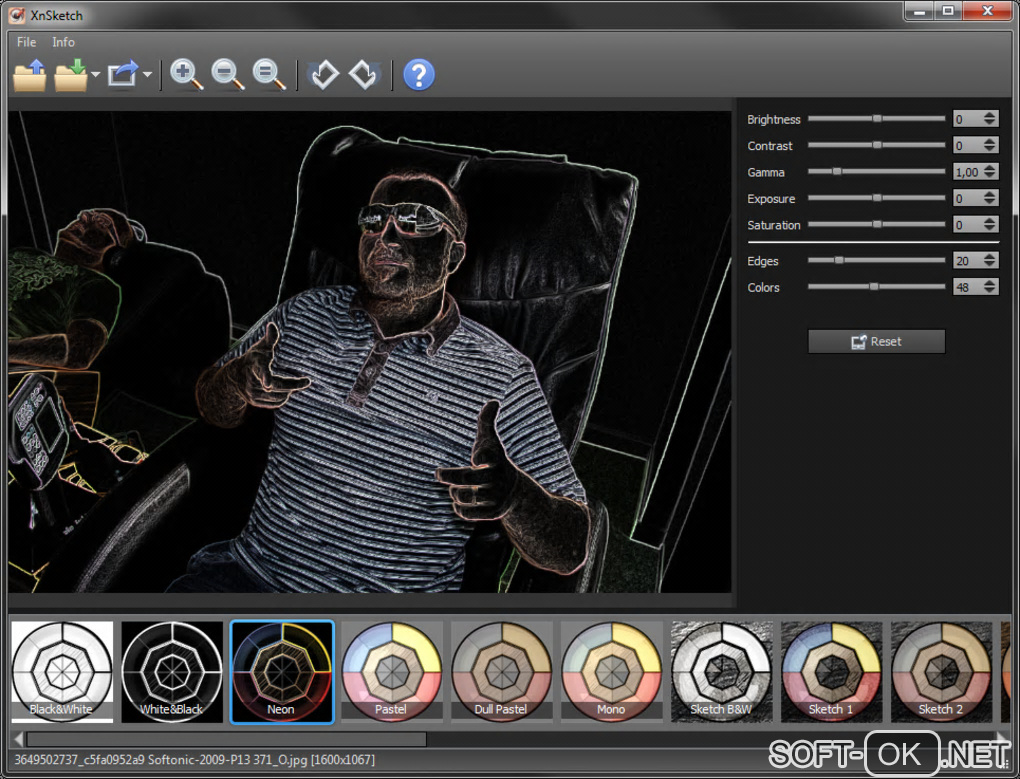This screenshot has width=1020, height=779.
Task: Select the Pastel effect preset
Action: (392, 672)
